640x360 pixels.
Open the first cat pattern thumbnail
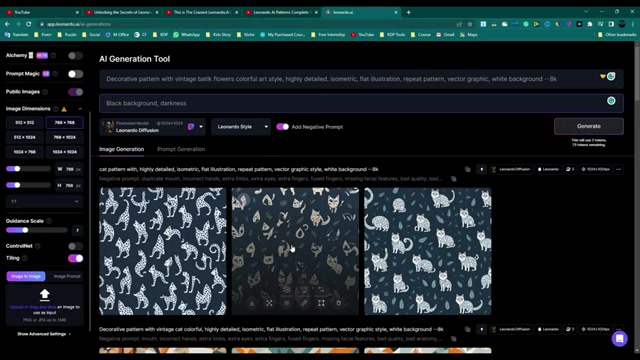tap(163, 251)
